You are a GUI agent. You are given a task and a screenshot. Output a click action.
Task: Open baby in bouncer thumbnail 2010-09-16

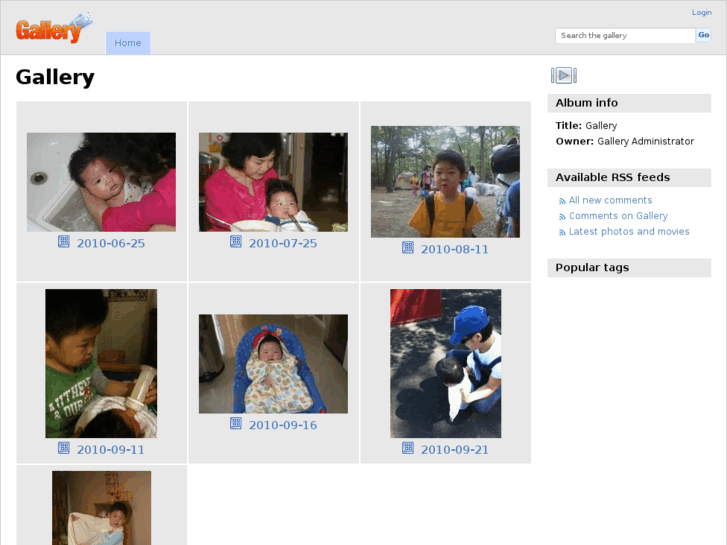click(273, 364)
